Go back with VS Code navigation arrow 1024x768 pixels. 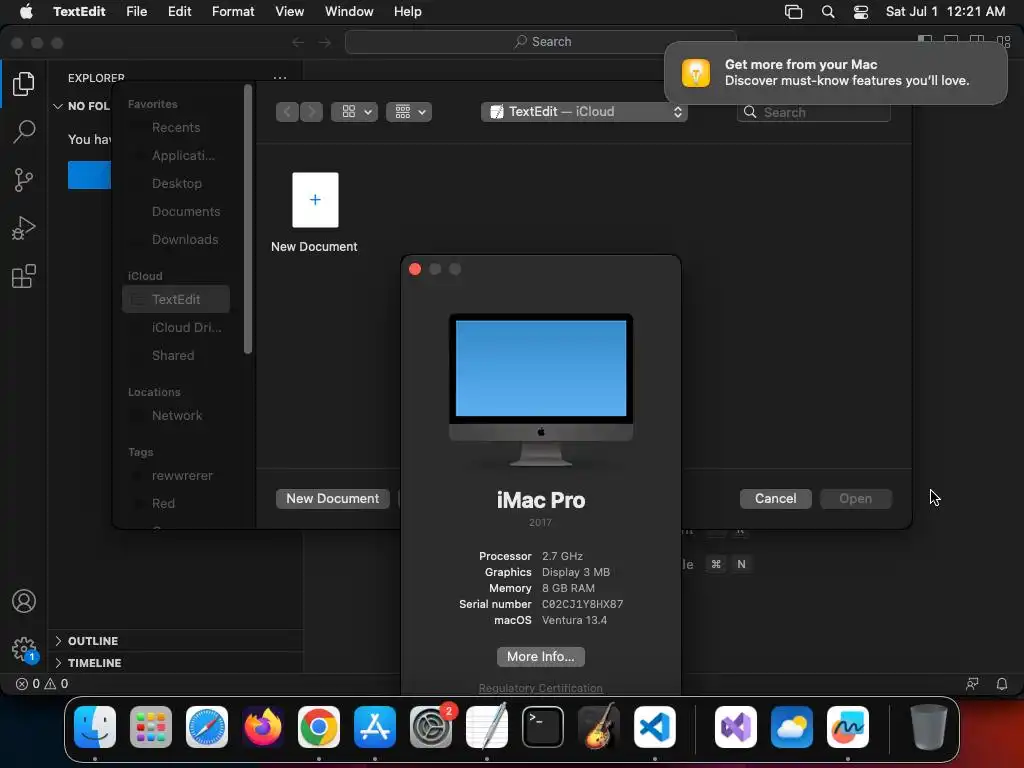pos(298,42)
